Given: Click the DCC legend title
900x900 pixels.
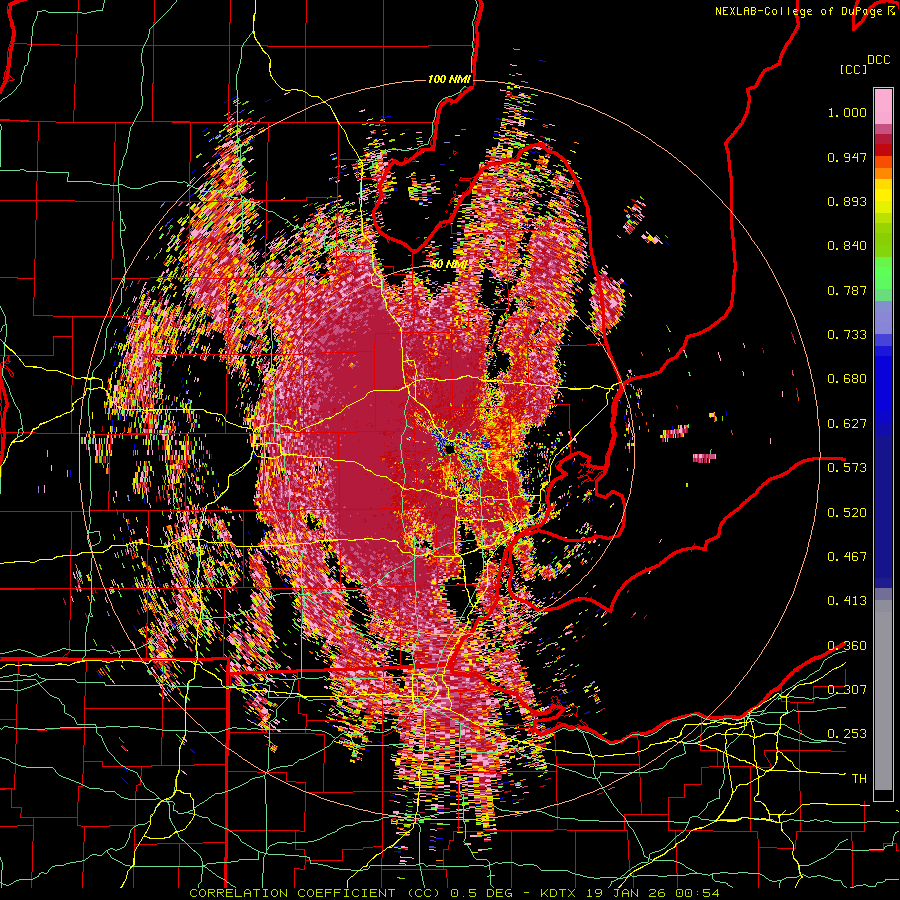Looking at the screenshot, I should pyautogui.click(x=878, y=60).
